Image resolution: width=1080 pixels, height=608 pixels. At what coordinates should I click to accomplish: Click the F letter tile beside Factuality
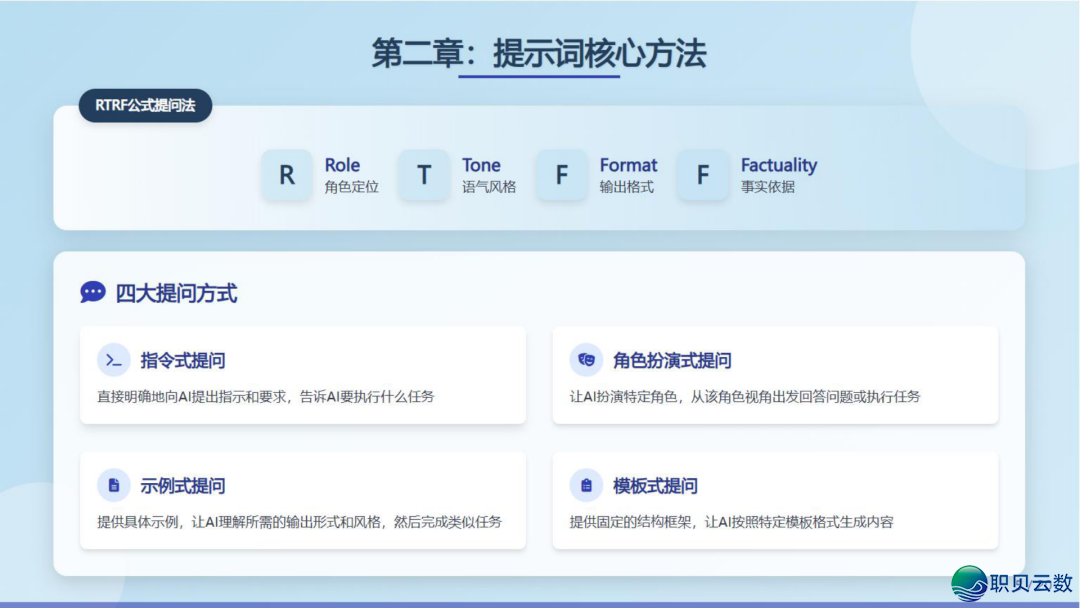(703, 175)
